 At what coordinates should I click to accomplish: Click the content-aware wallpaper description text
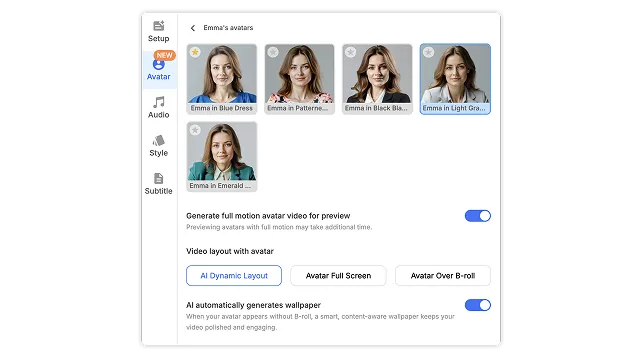(x=320, y=322)
